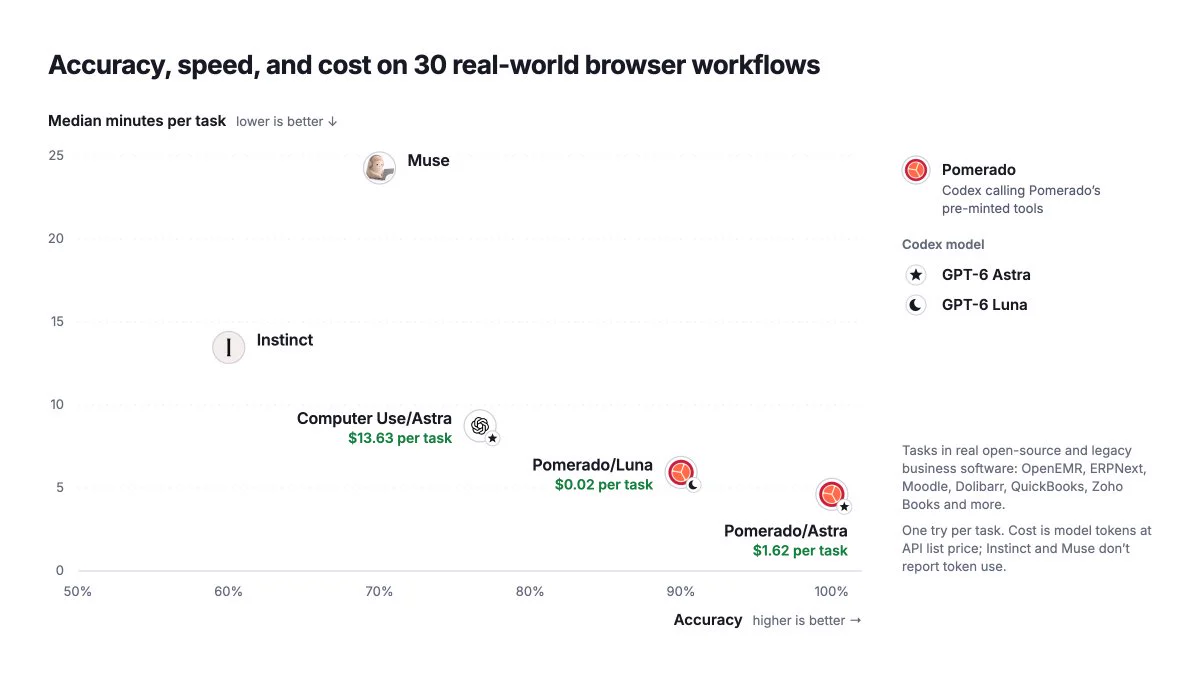The width and height of the screenshot is (1200, 675).
Task: Click the 'Accuracy' x-axis label
Action: 708,620
